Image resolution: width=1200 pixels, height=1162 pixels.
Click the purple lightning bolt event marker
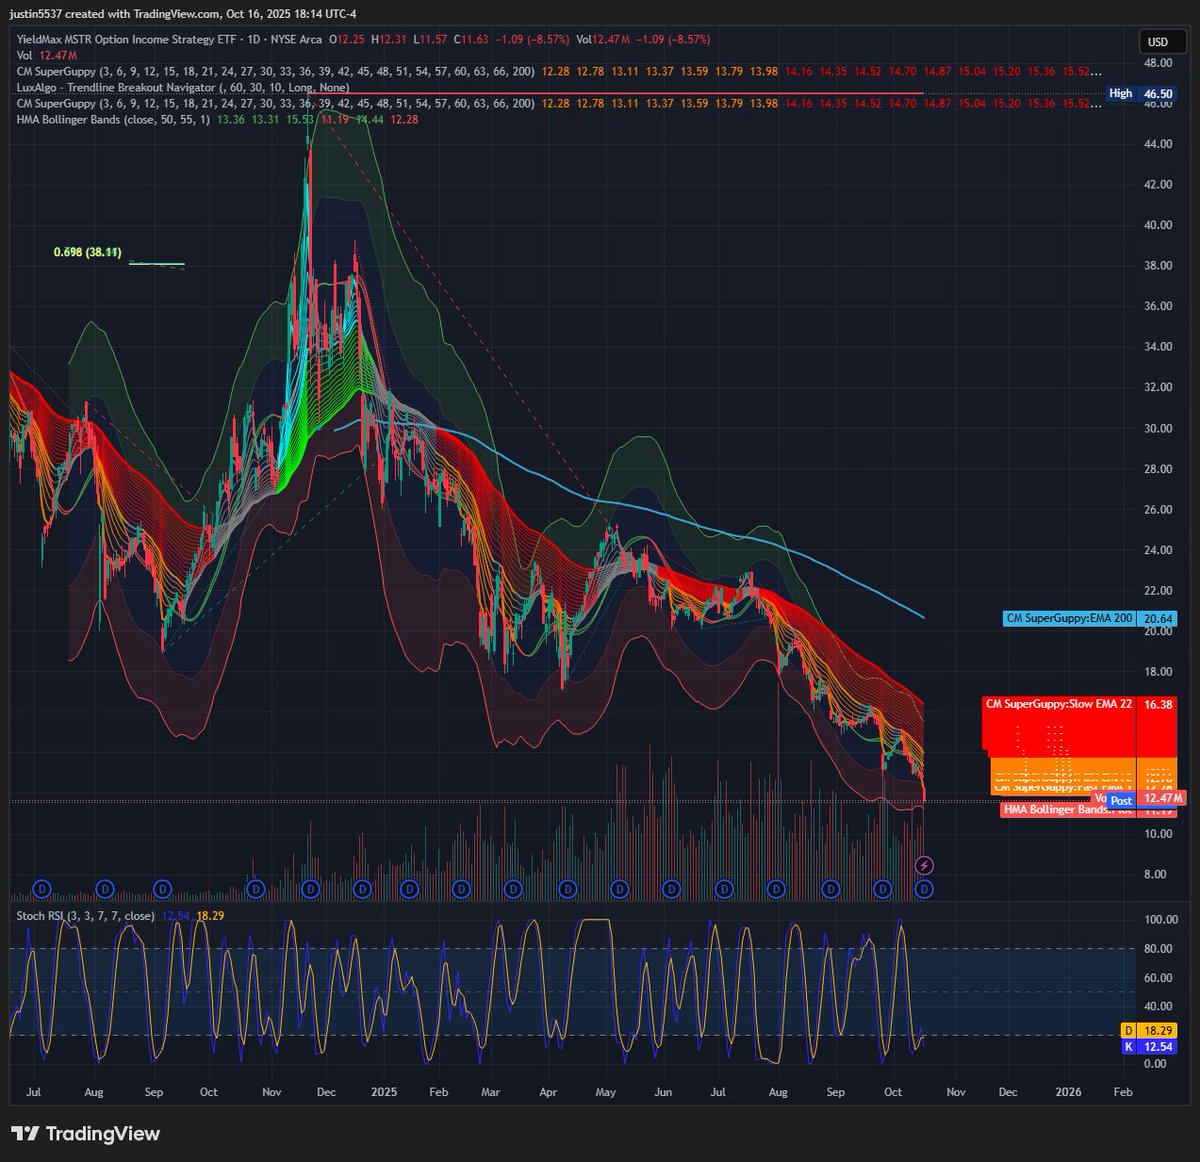click(x=925, y=865)
